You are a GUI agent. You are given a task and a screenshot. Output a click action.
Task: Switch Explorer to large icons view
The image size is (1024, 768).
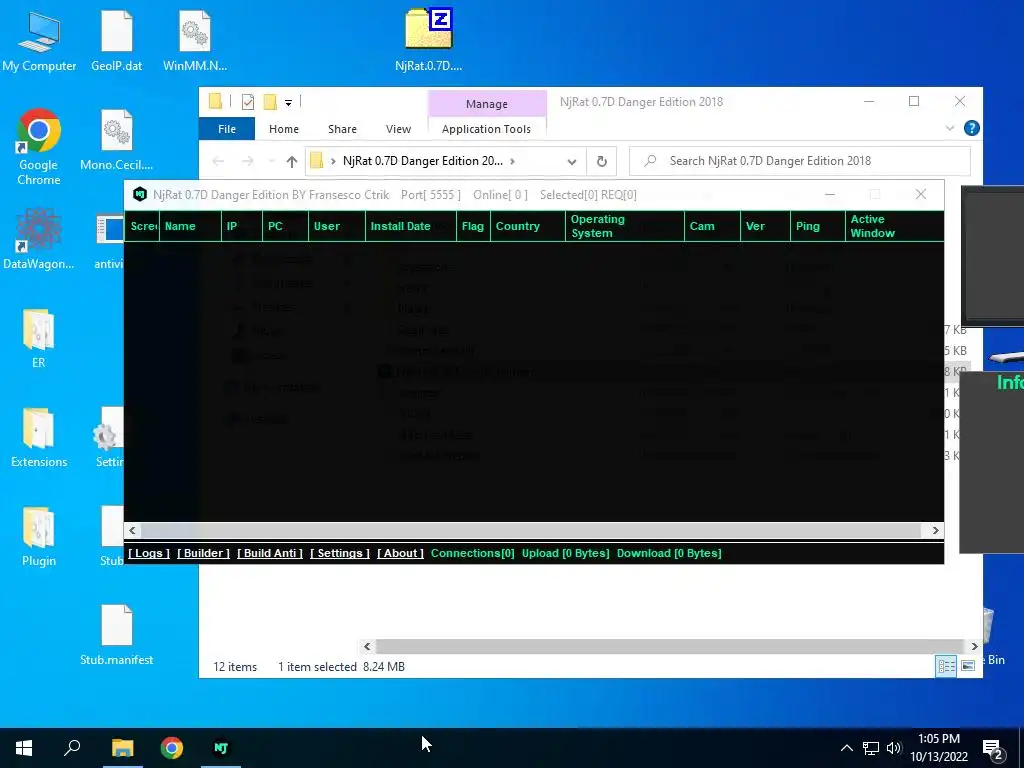point(968,666)
